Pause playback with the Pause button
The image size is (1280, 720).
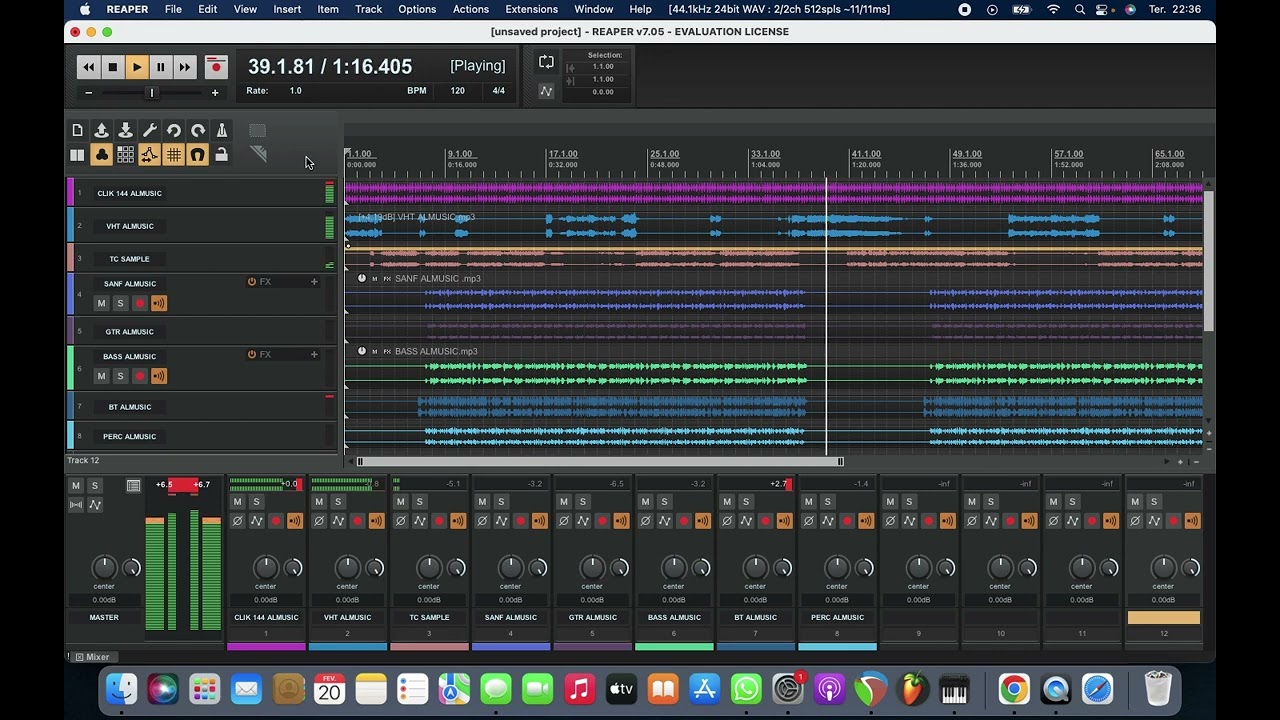pos(161,67)
